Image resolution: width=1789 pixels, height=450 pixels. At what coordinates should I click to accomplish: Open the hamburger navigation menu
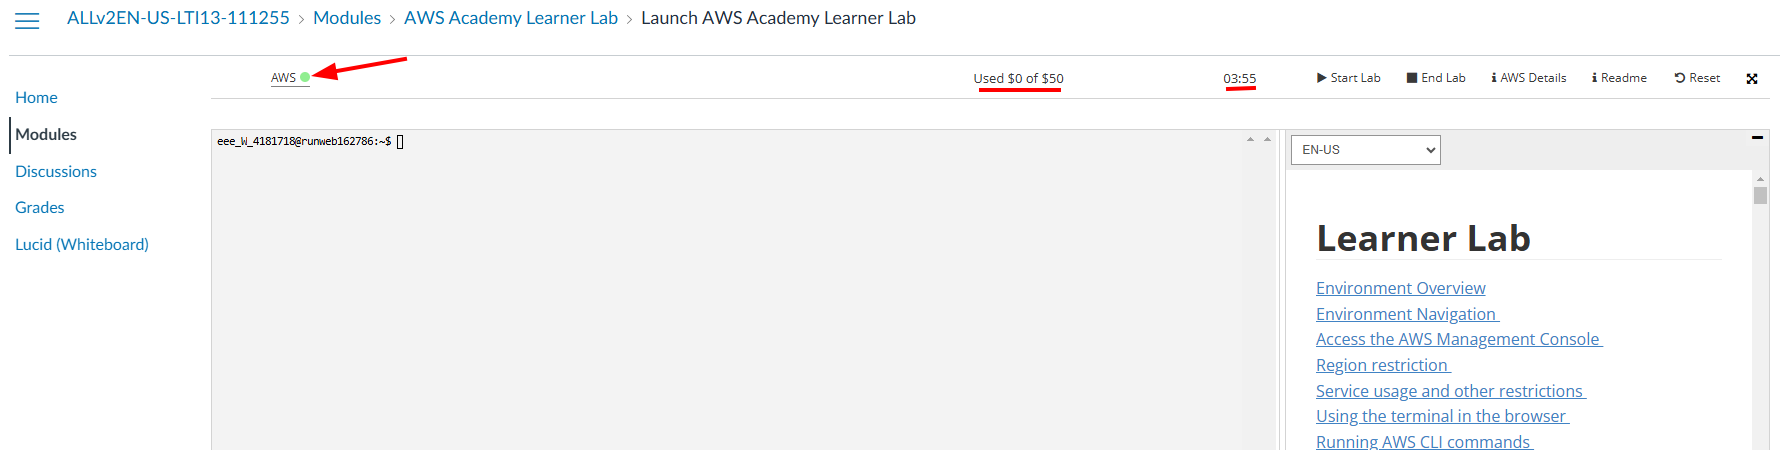(x=27, y=20)
